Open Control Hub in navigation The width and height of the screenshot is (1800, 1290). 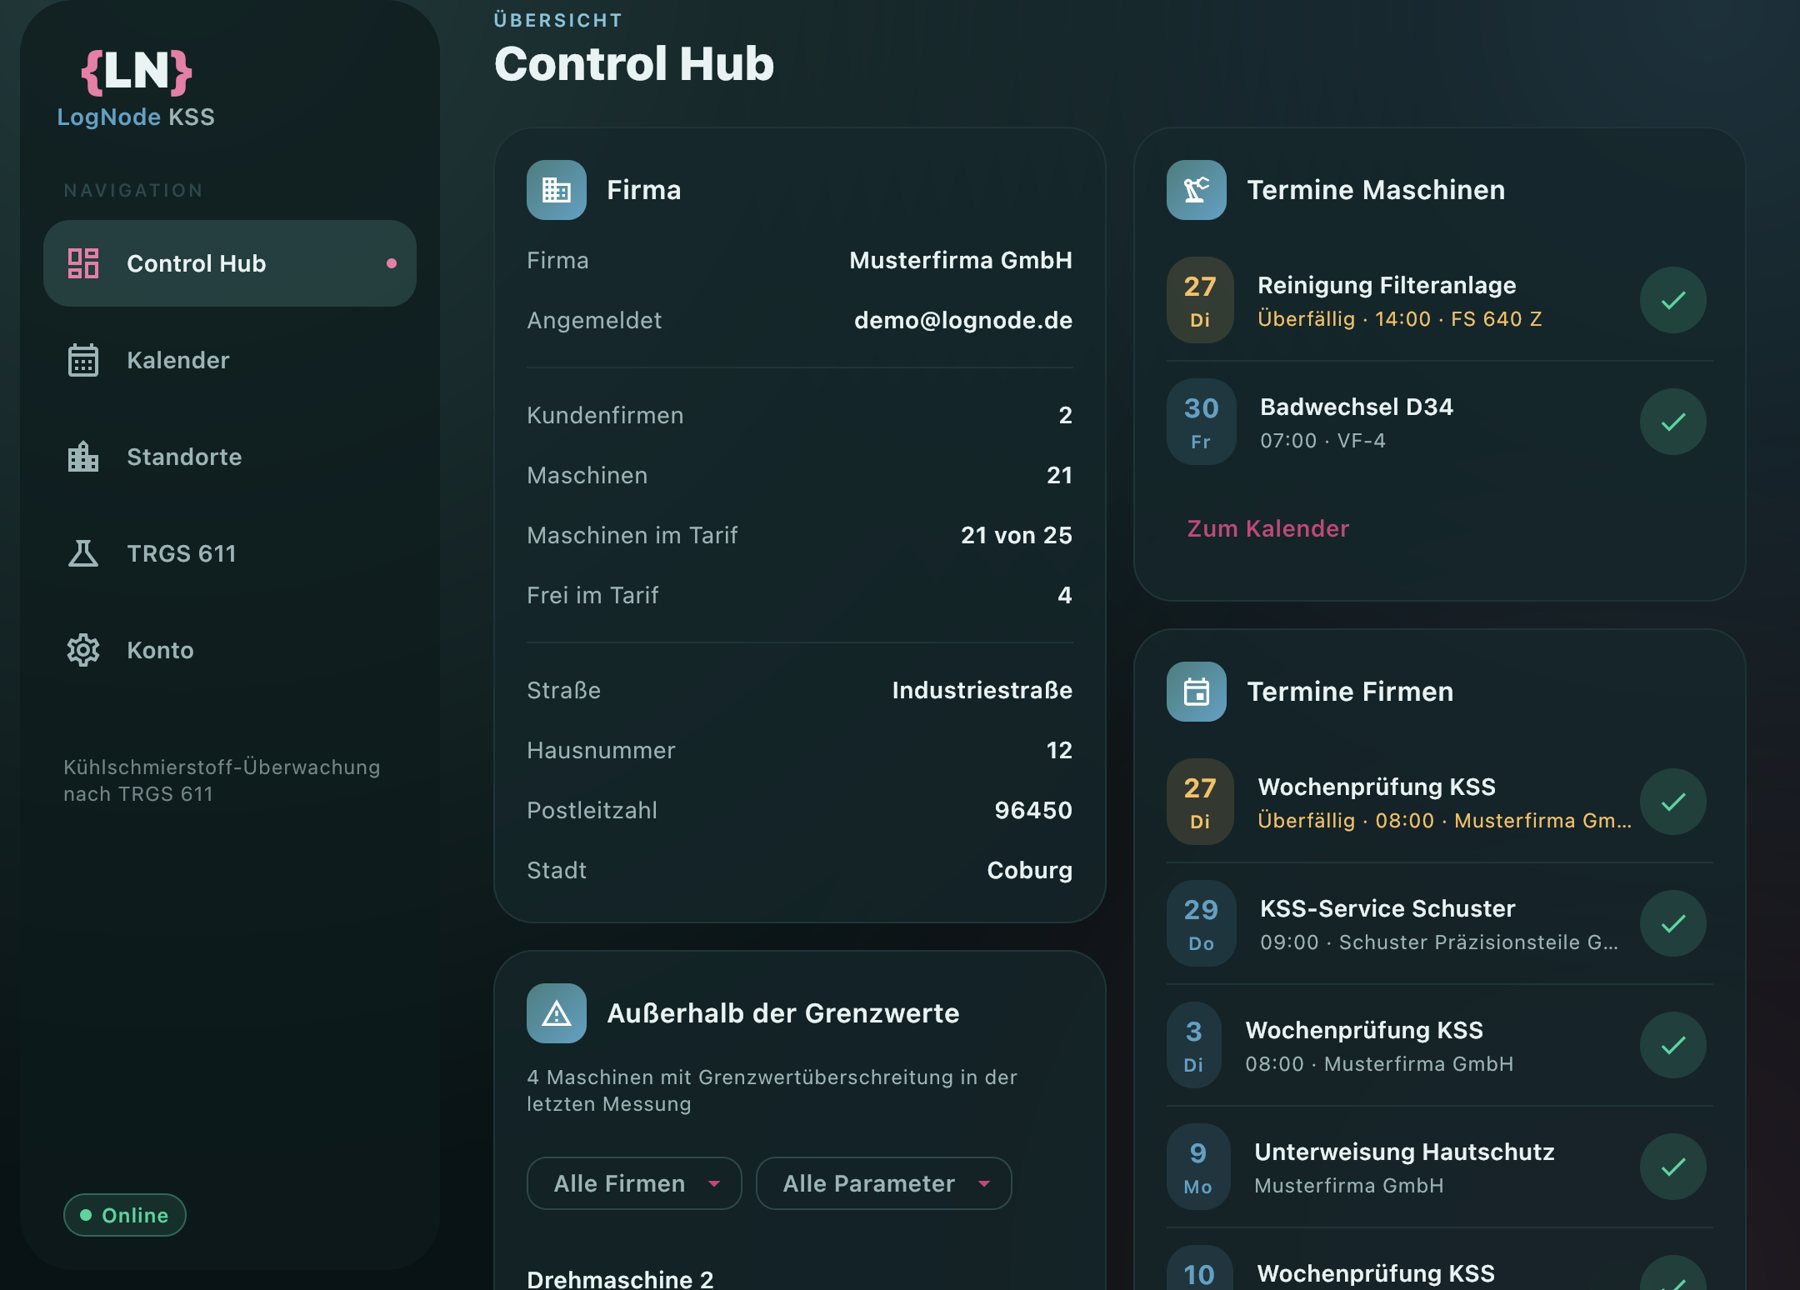click(230, 263)
